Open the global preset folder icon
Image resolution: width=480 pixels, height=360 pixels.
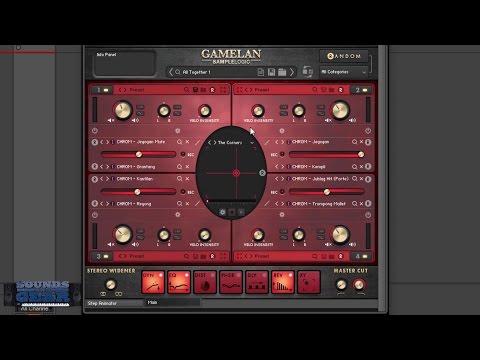coord(282,72)
